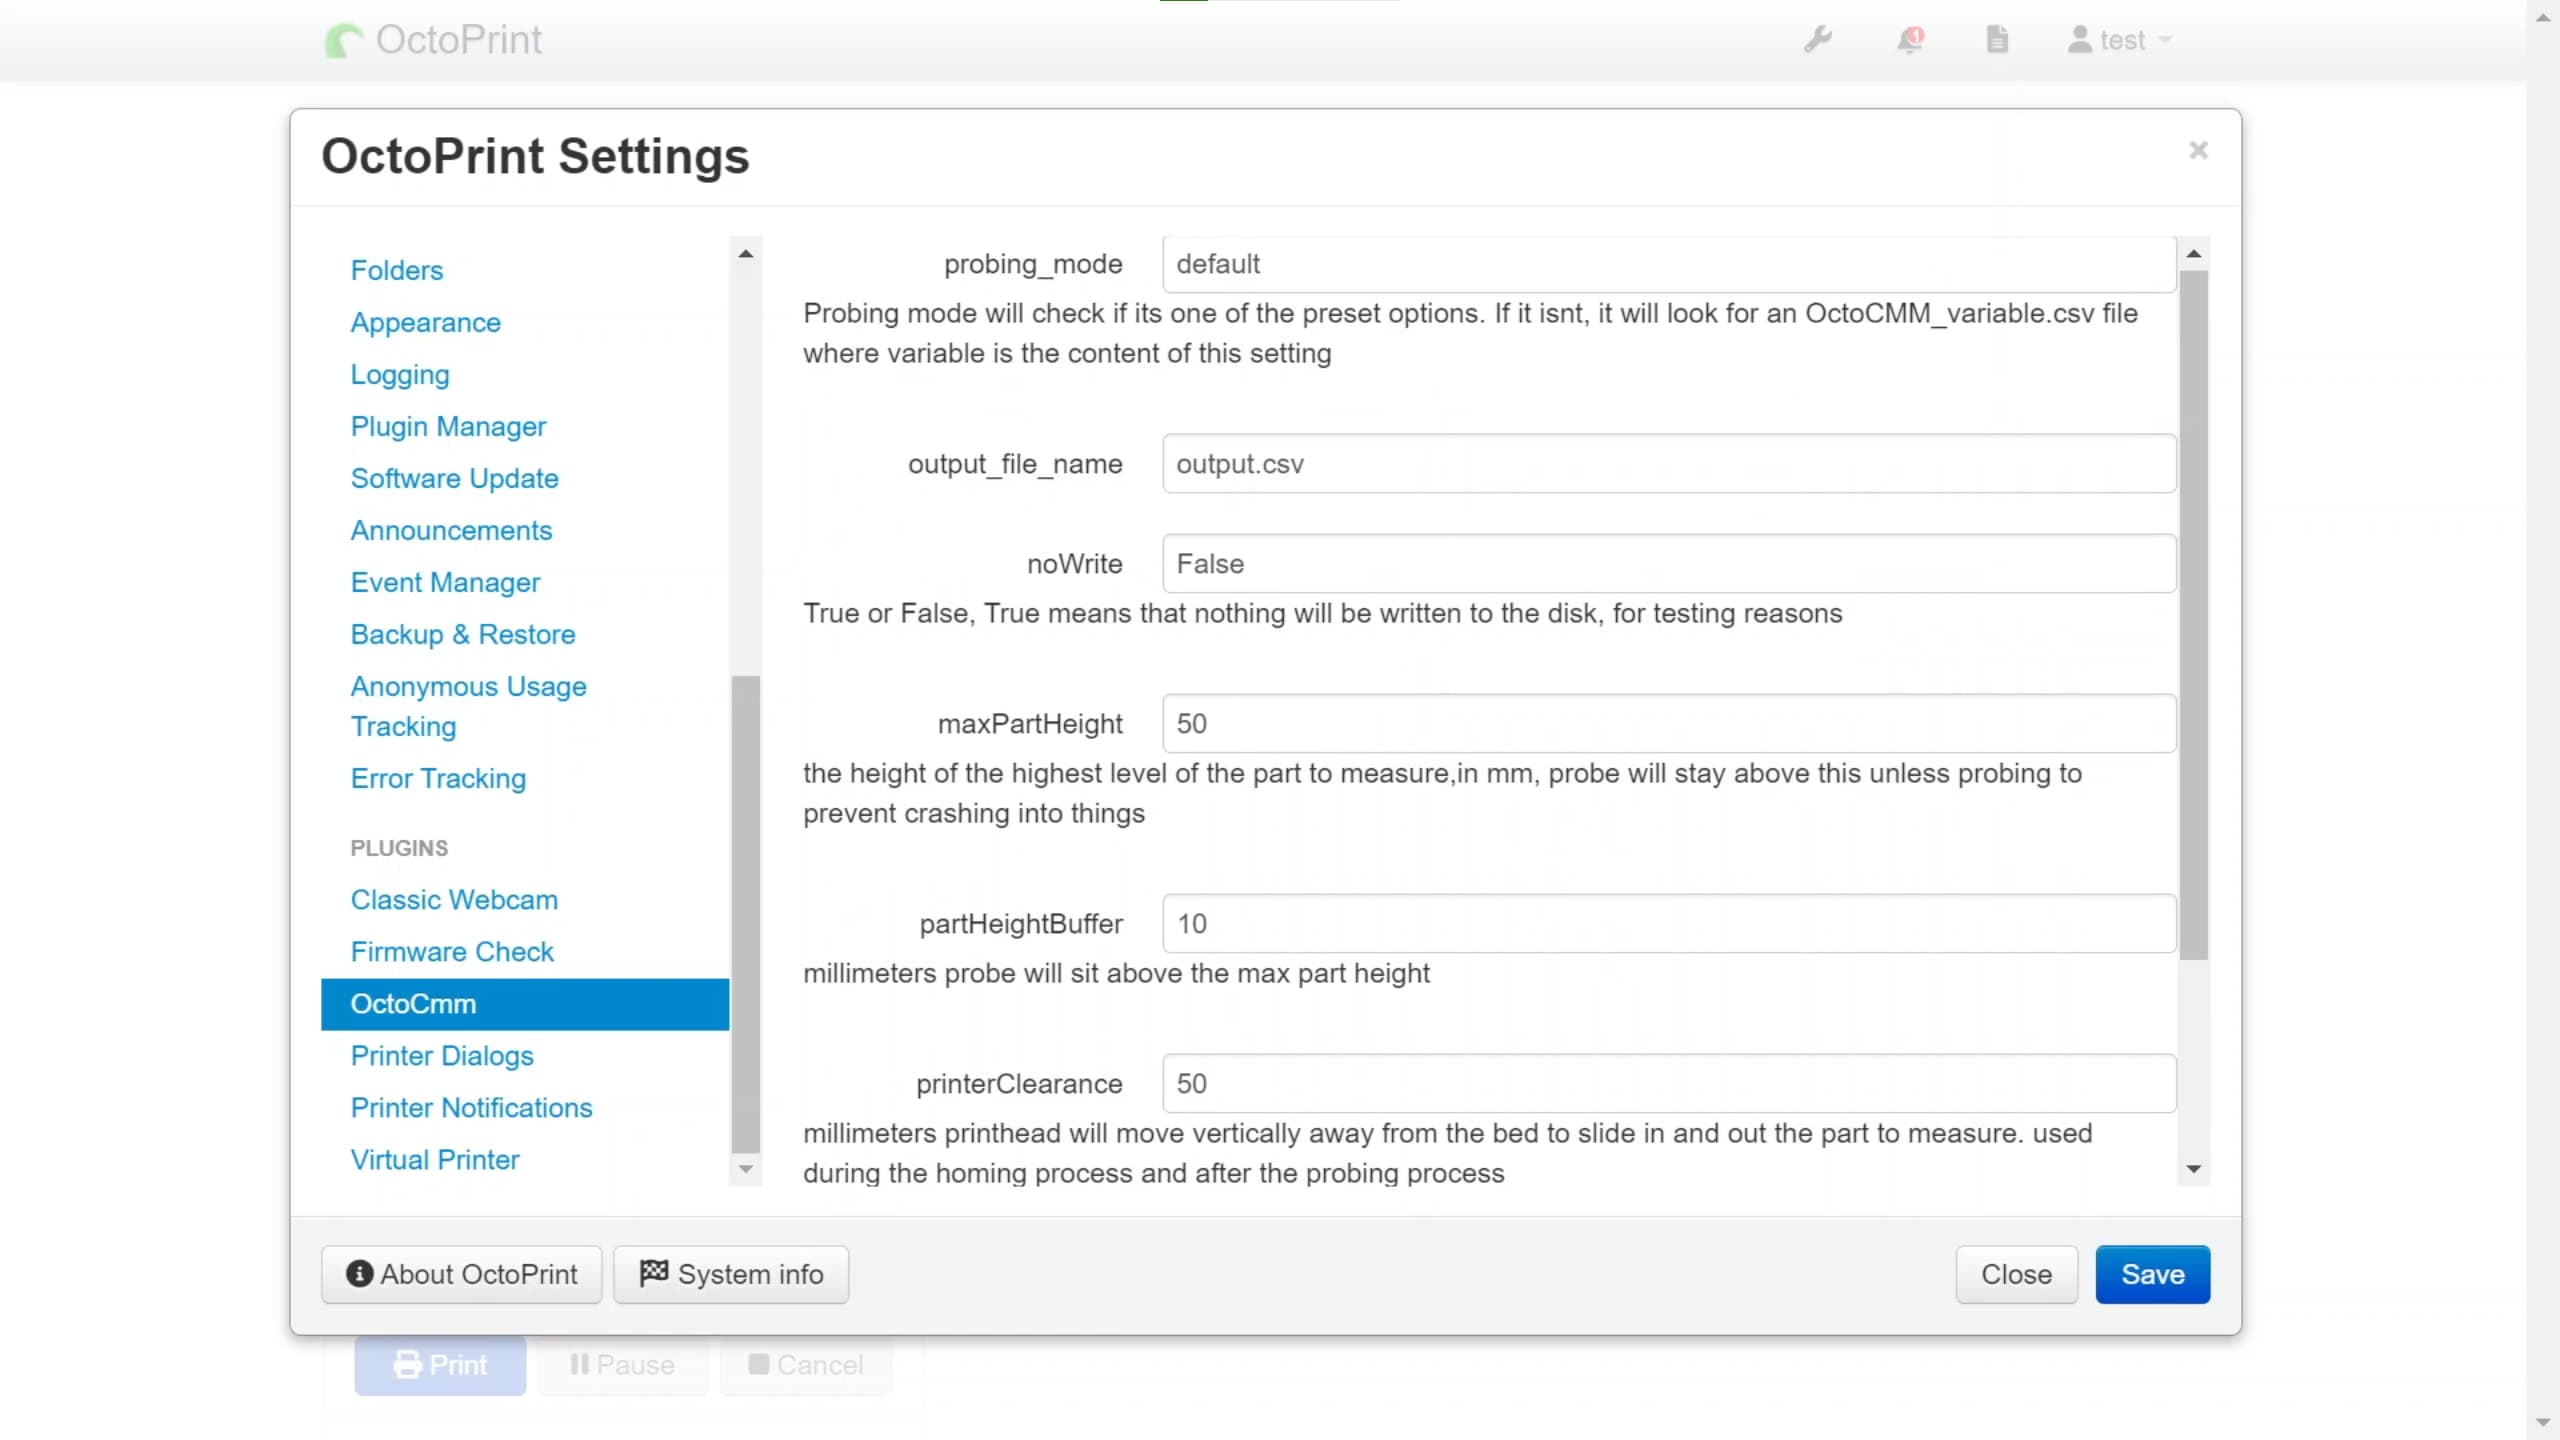Expand the test user dropdown
2560x1440 pixels.
click(2118, 40)
